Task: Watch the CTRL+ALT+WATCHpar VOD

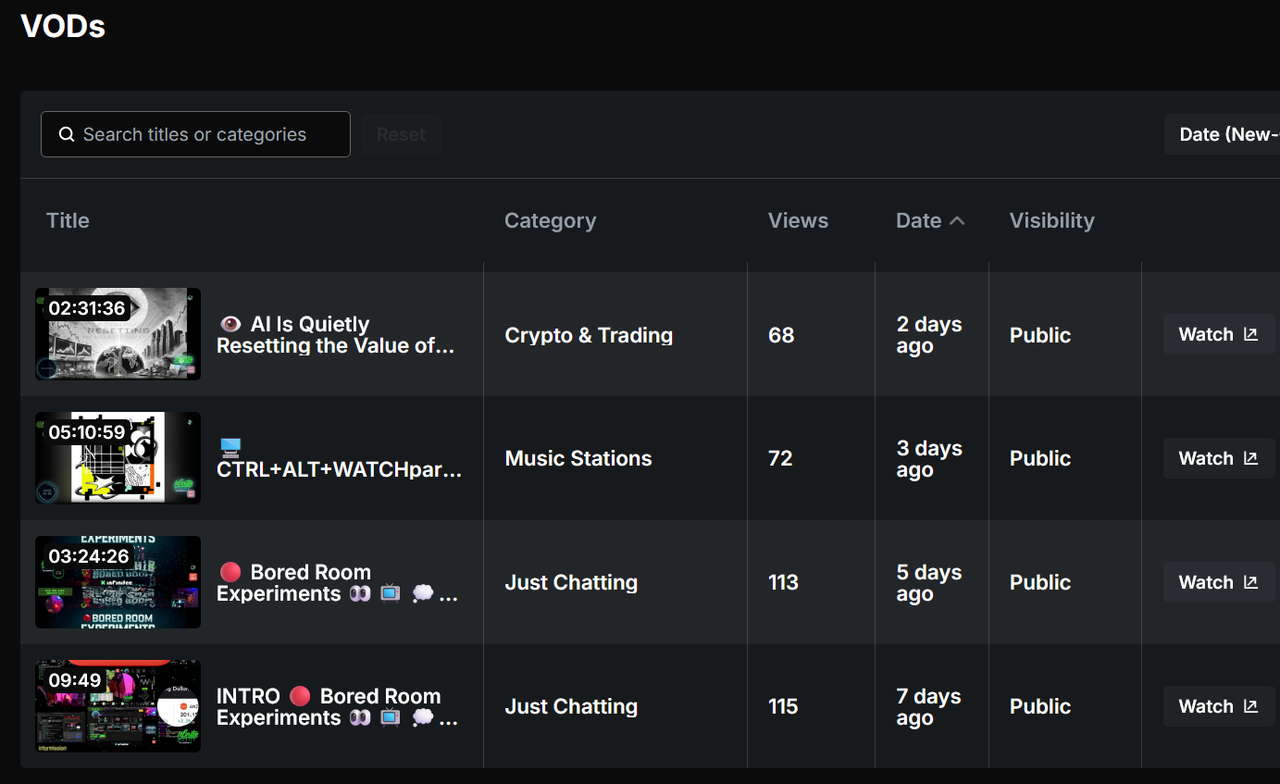Action: [1219, 458]
